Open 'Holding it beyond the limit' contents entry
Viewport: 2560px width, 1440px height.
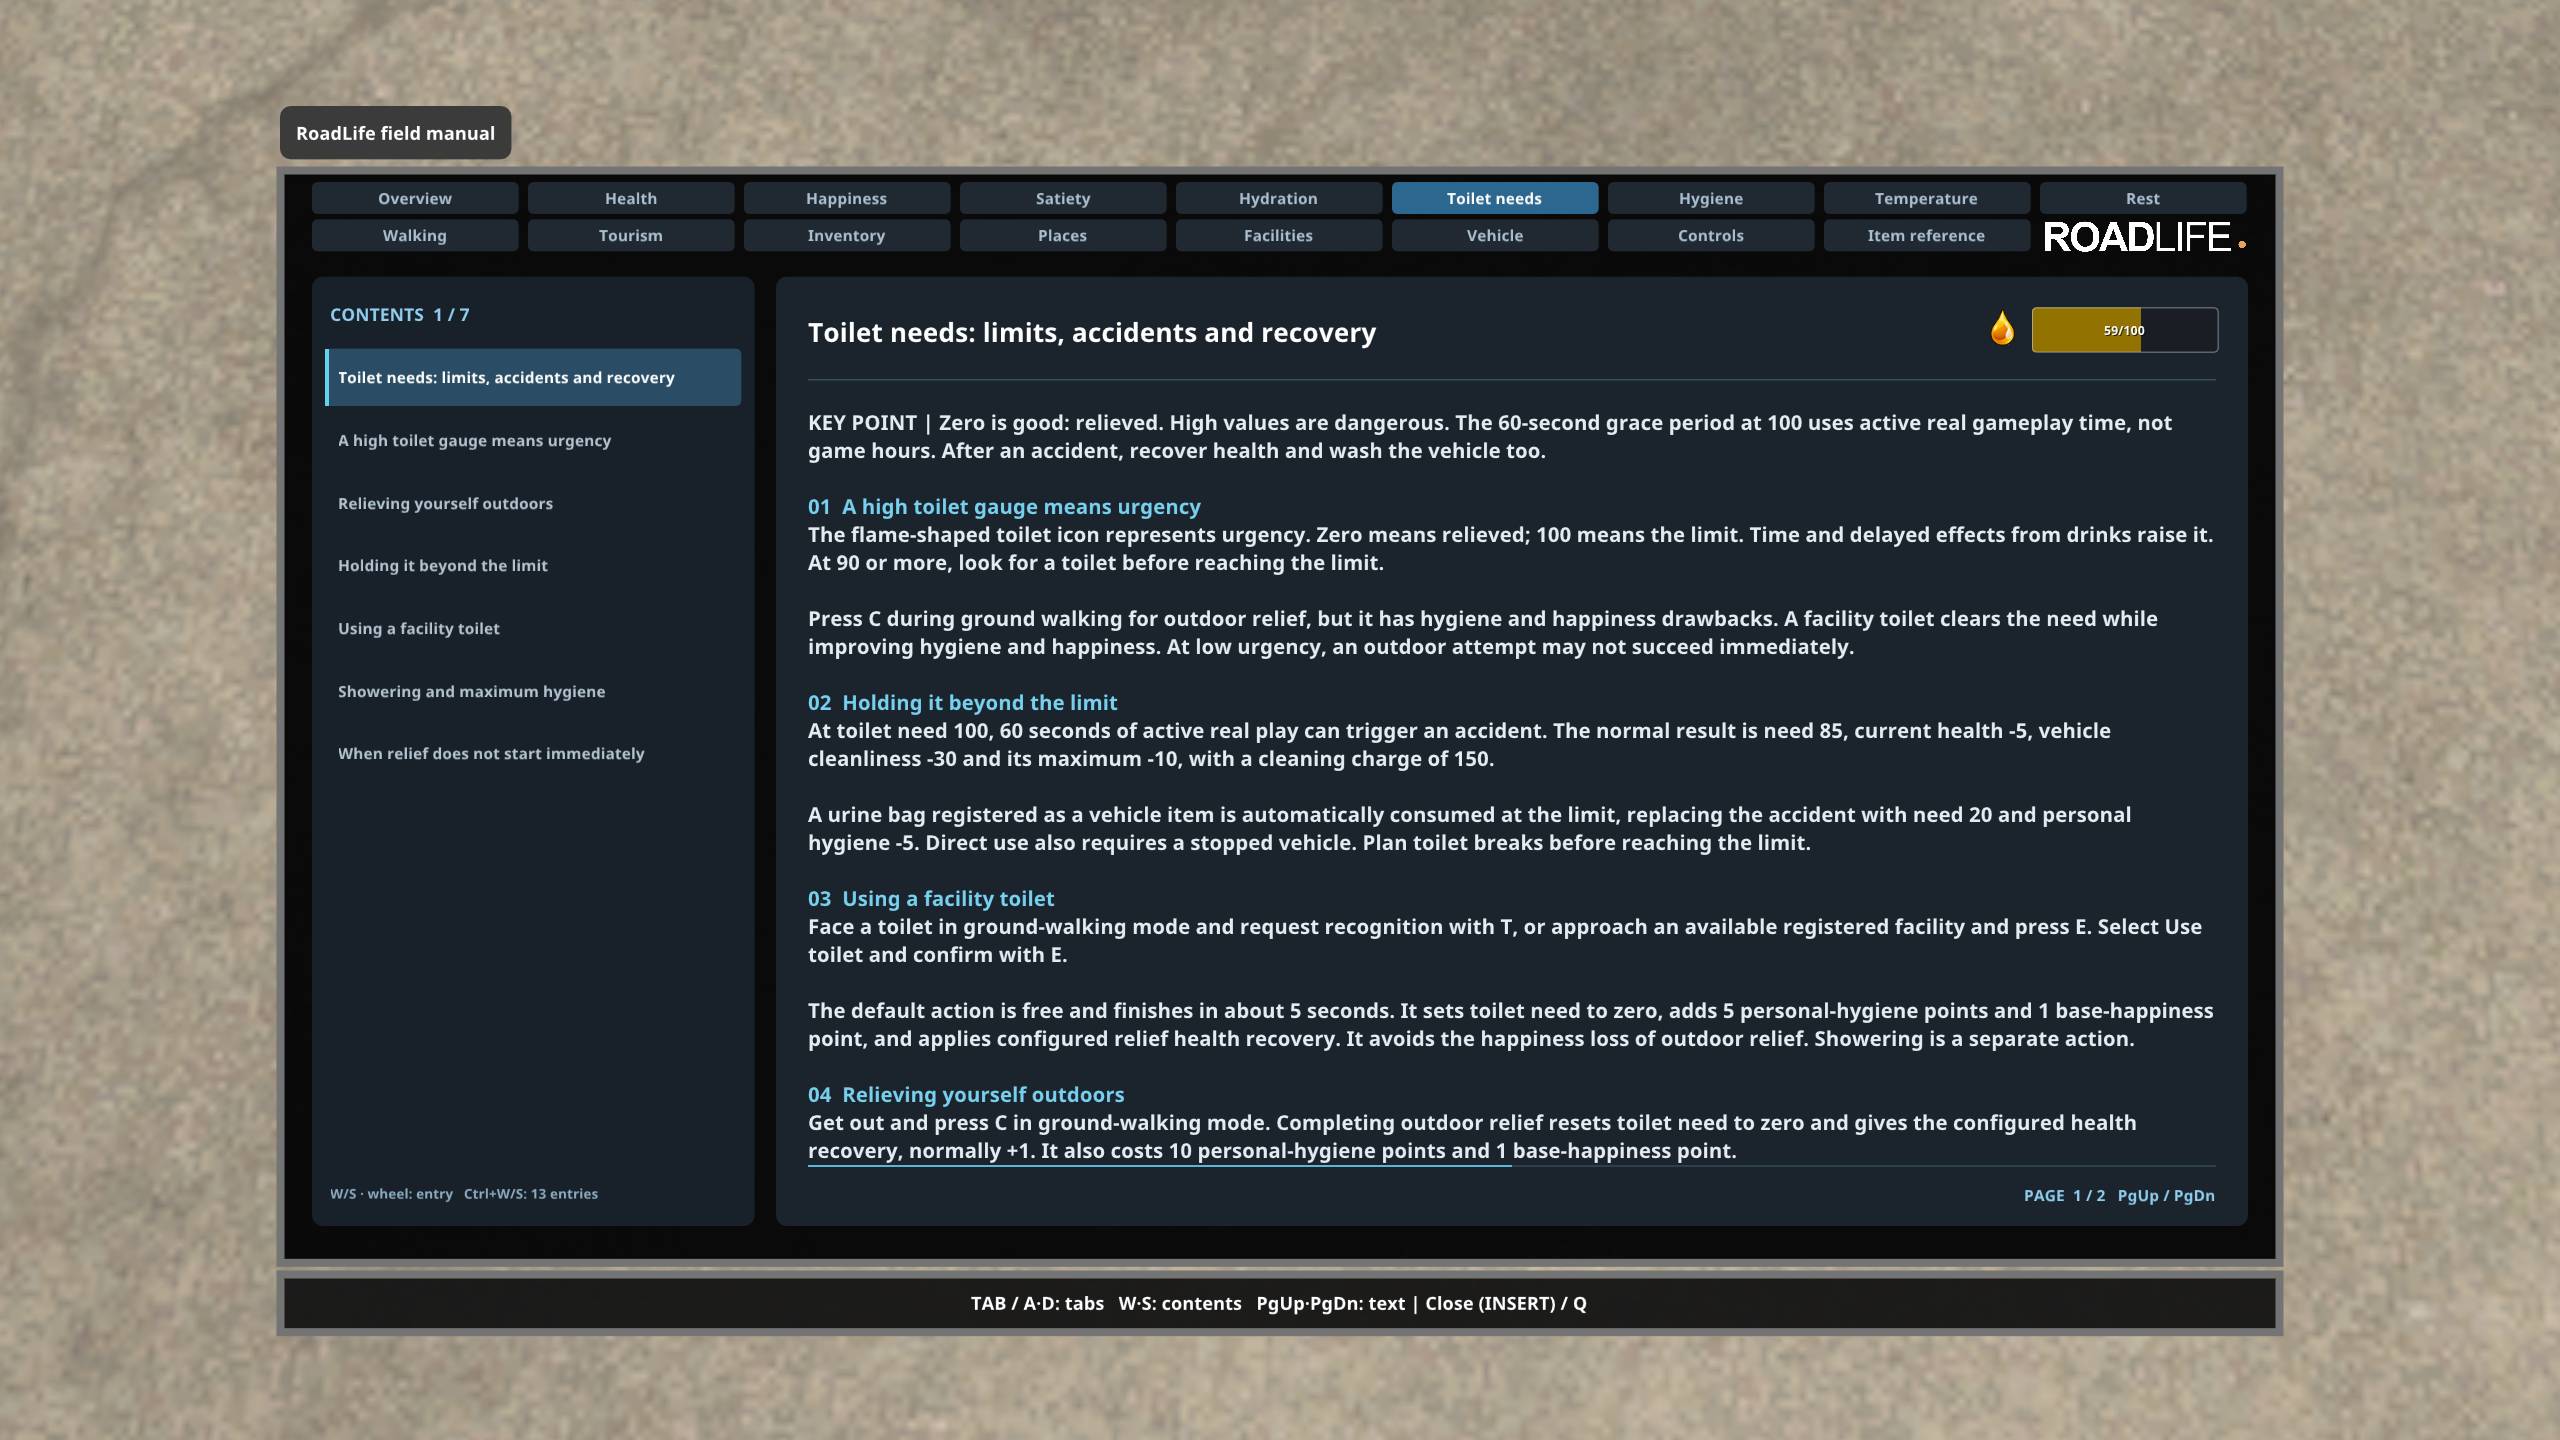(533, 565)
